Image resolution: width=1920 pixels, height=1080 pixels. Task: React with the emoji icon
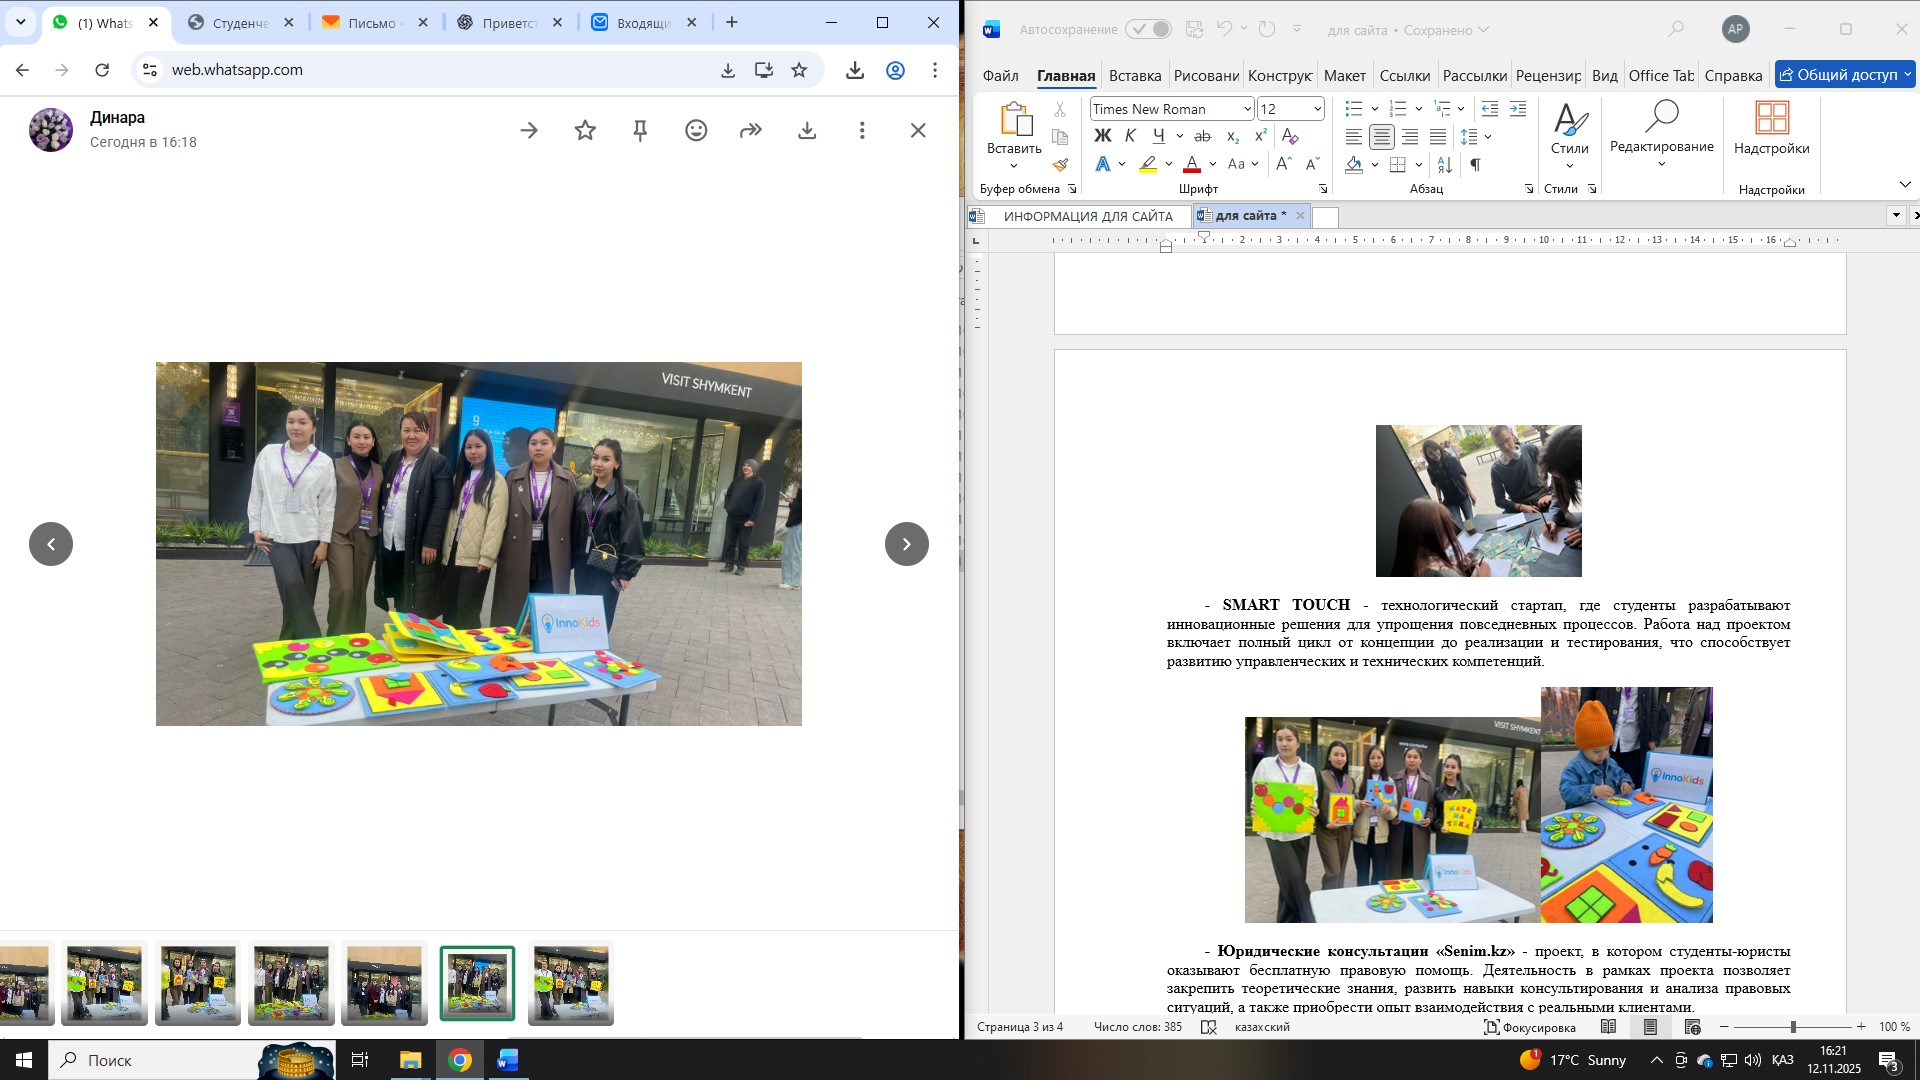coord(696,131)
